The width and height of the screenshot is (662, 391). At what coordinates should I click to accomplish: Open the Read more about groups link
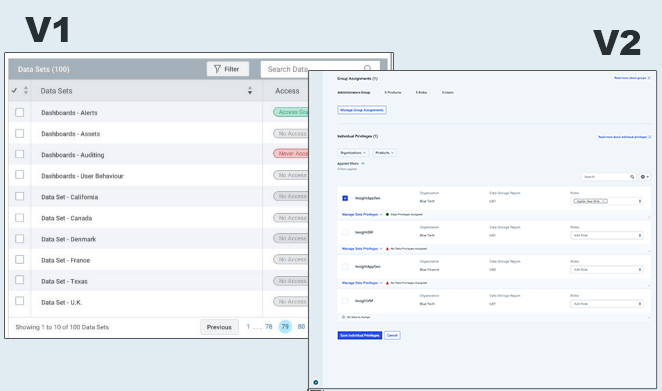[632, 78]
